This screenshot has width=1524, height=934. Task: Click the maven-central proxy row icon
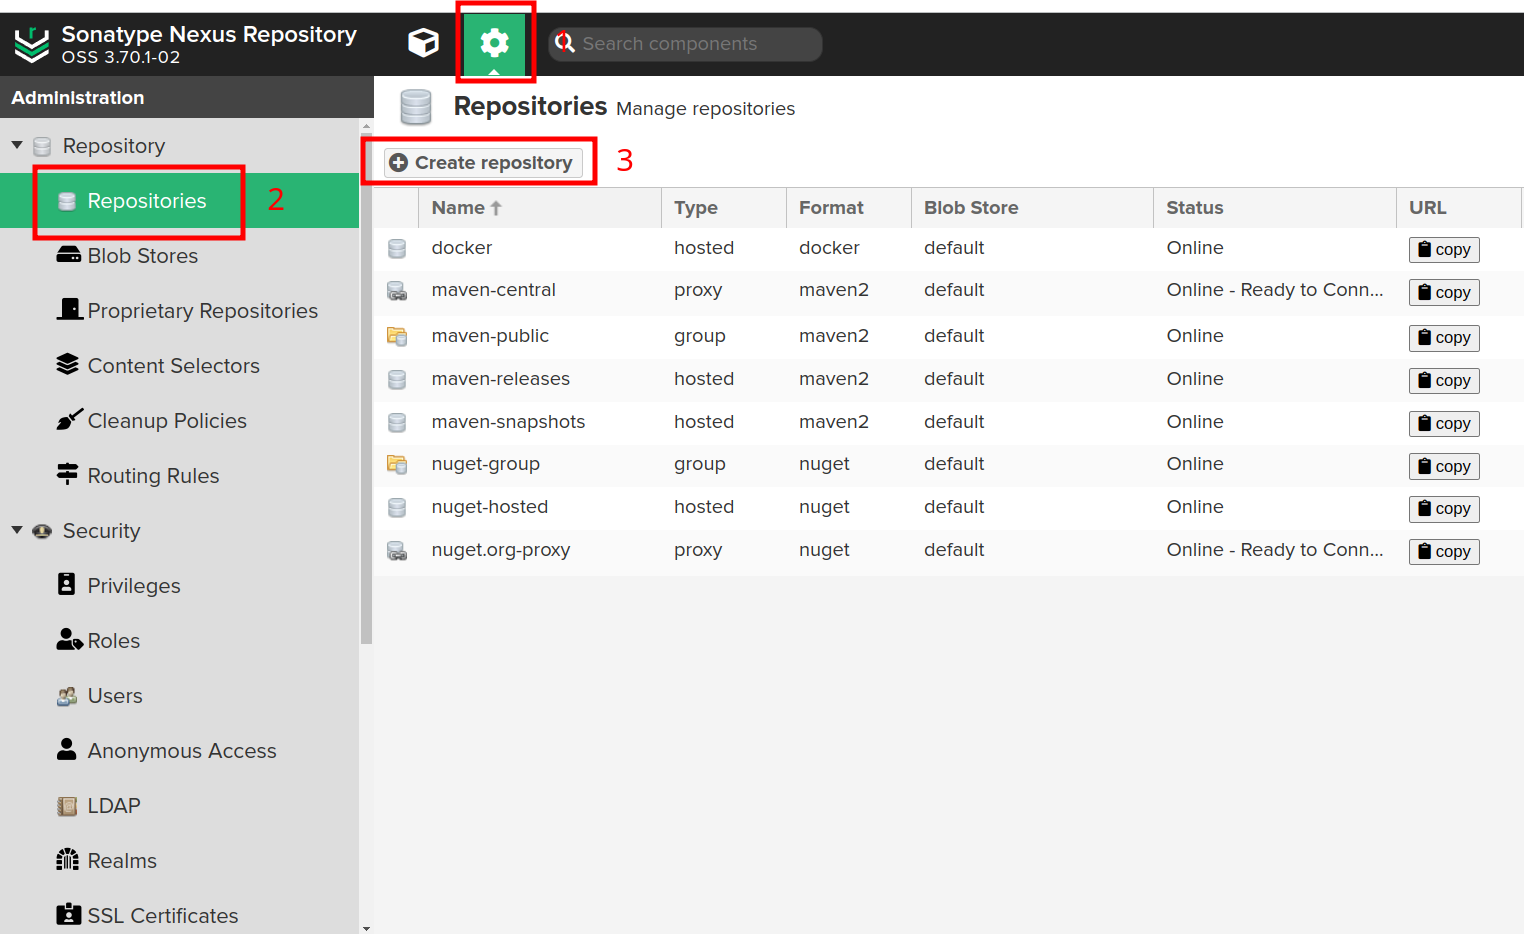[397, 291]
